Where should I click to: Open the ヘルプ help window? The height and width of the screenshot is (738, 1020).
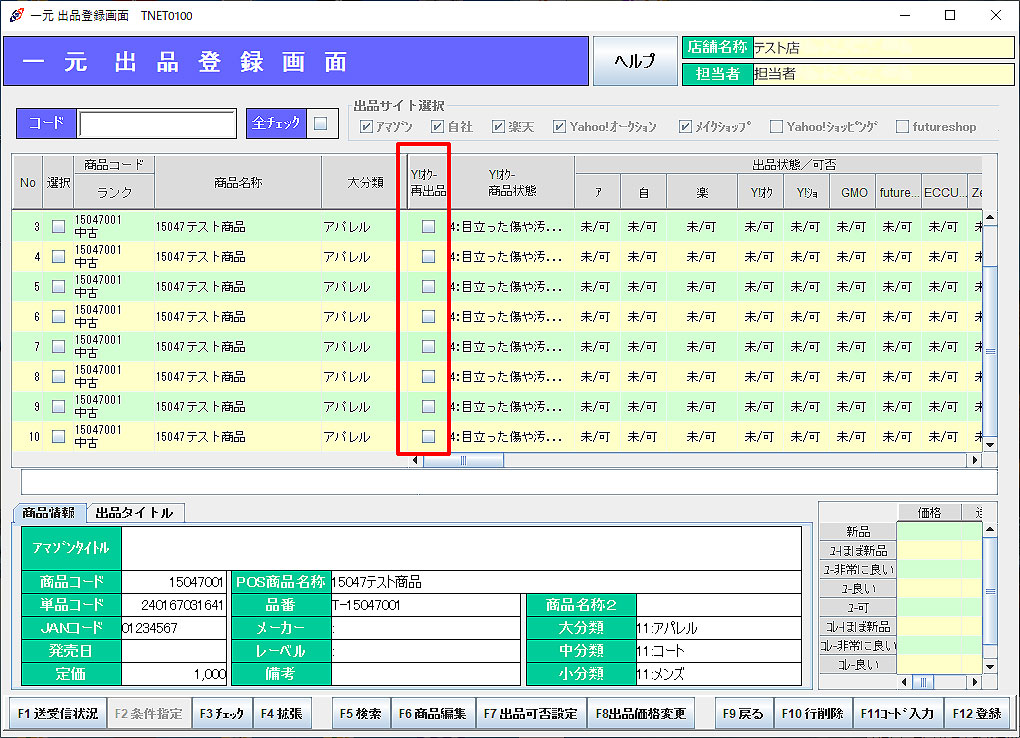[x=634, y=60]
